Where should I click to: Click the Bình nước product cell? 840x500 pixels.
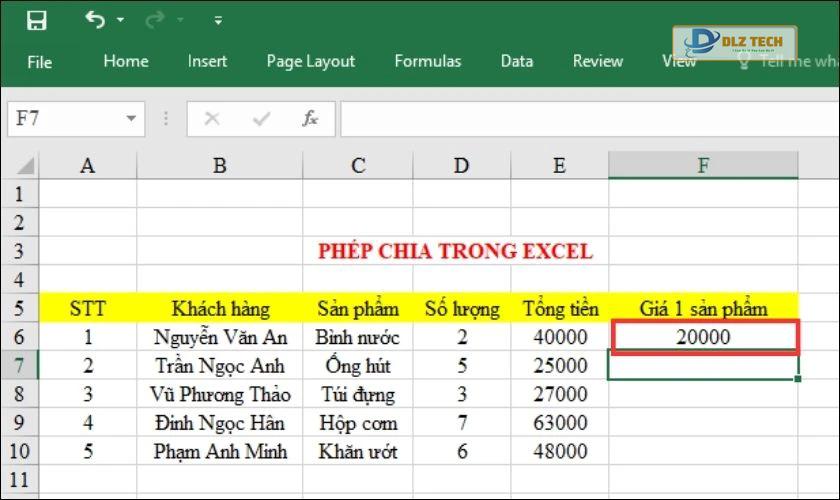(x=358, y=337)
